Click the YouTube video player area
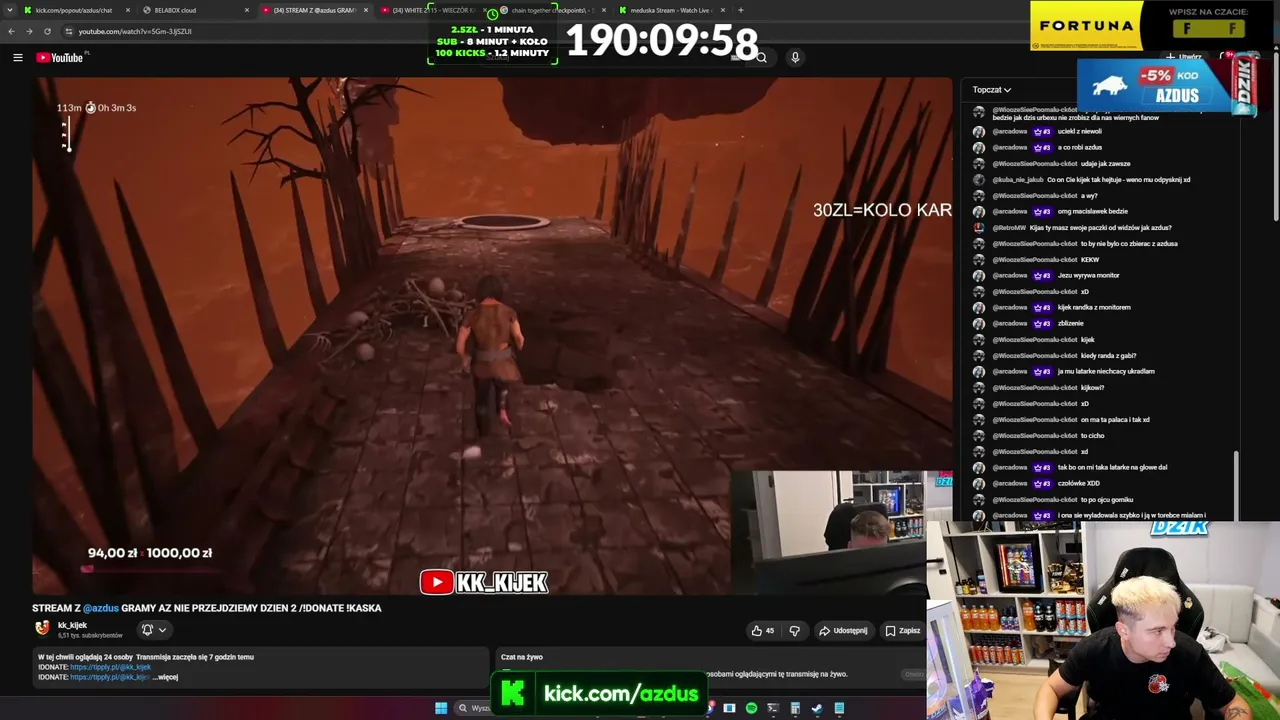This screenshot has width=1280, height=720. click(492, 336)
